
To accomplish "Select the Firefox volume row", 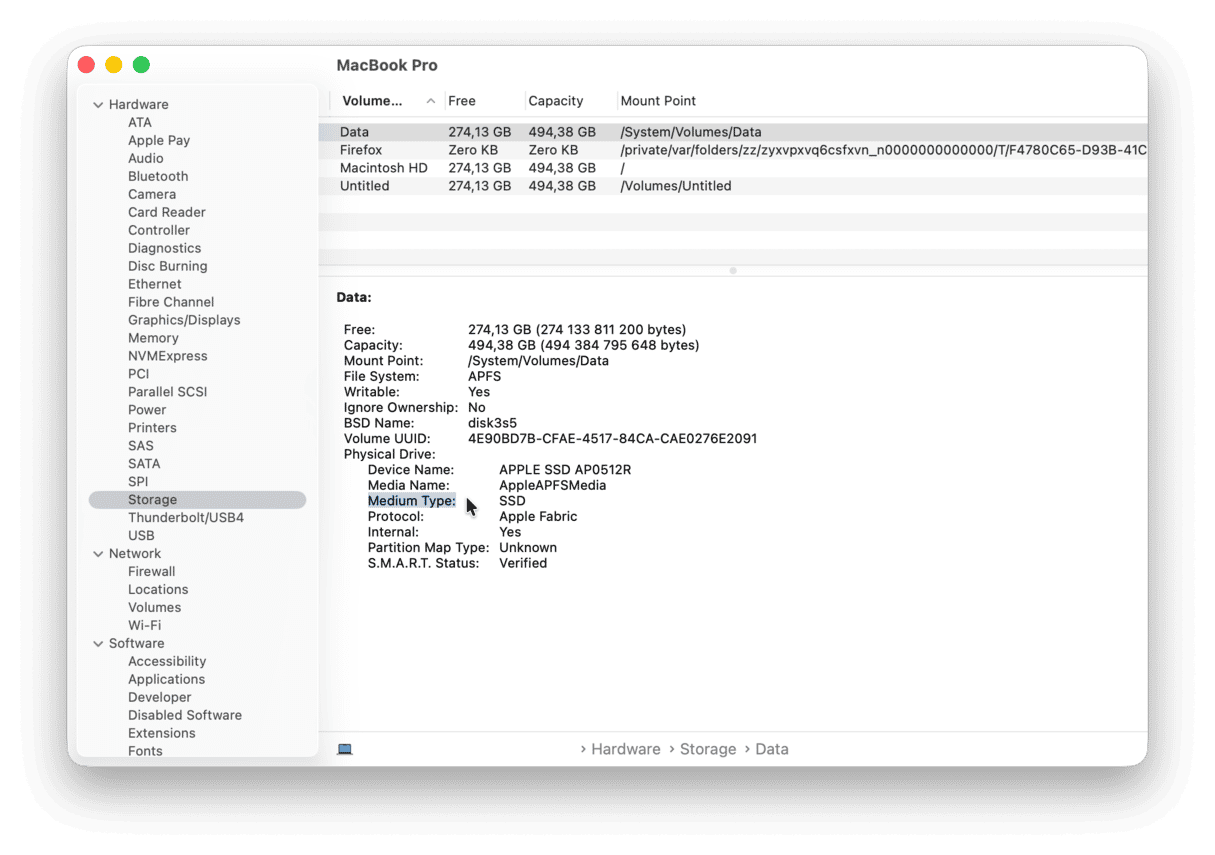I will coord(733,150).
